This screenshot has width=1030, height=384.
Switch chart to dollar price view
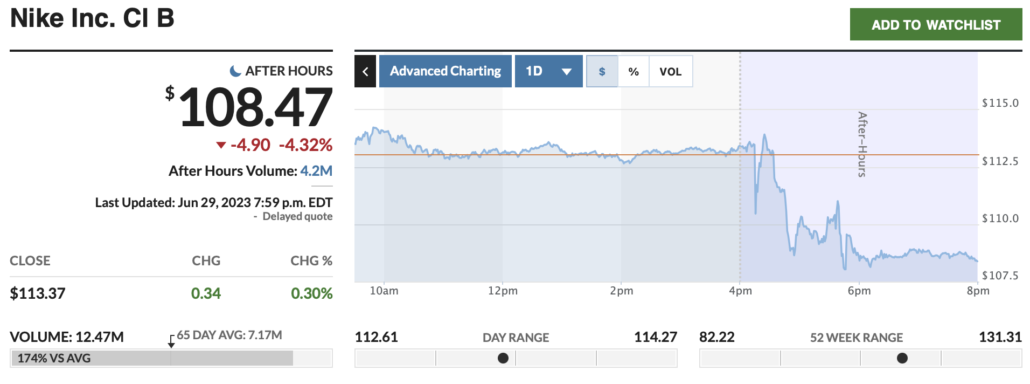602,71
